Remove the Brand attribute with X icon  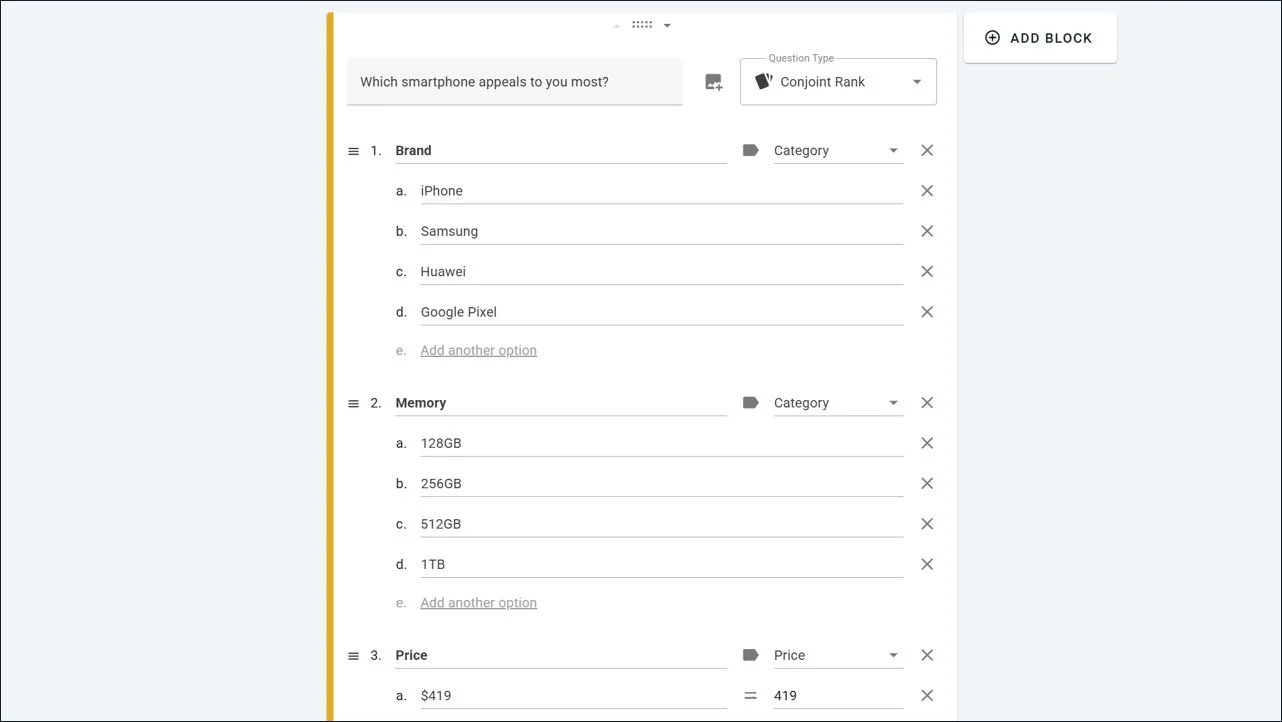927,150
